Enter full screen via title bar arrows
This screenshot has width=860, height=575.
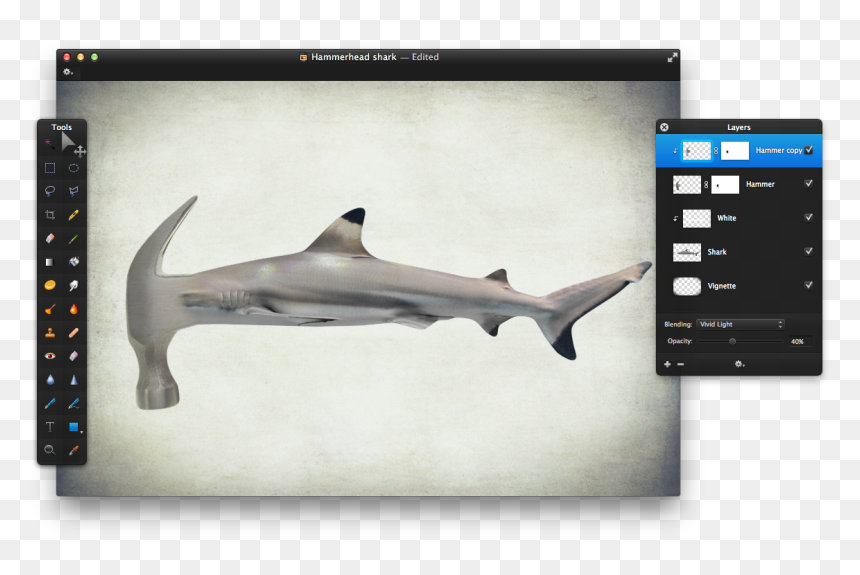(x=672, y=57)
